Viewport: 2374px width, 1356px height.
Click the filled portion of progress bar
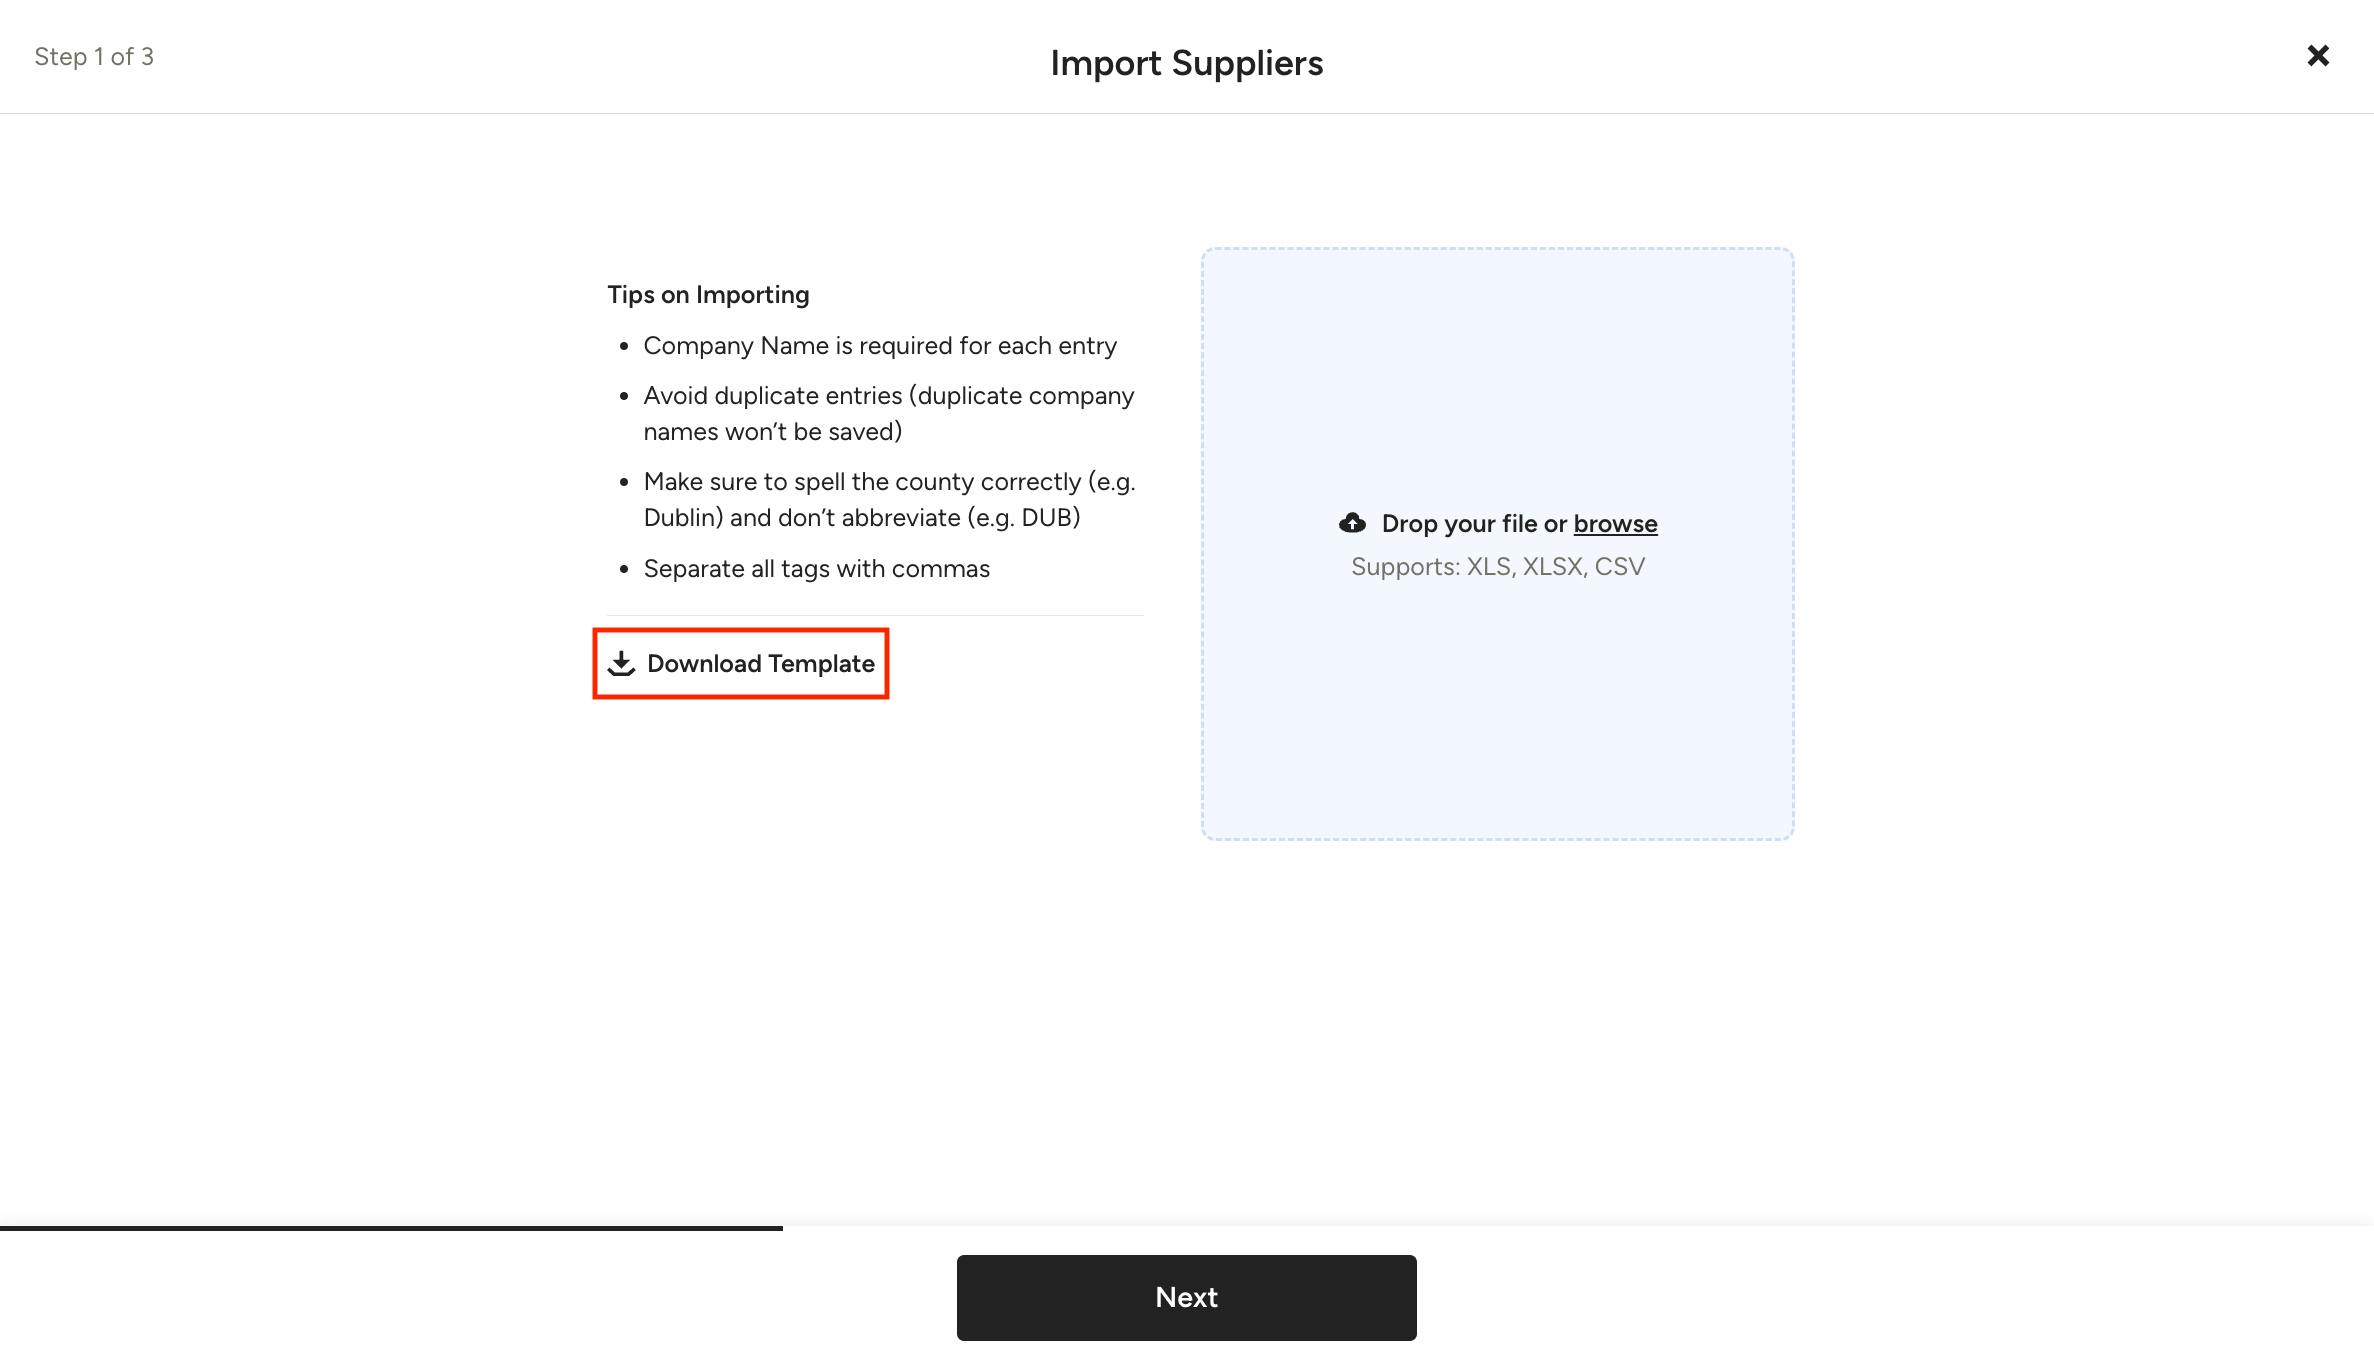click(x=391, y=1228)
